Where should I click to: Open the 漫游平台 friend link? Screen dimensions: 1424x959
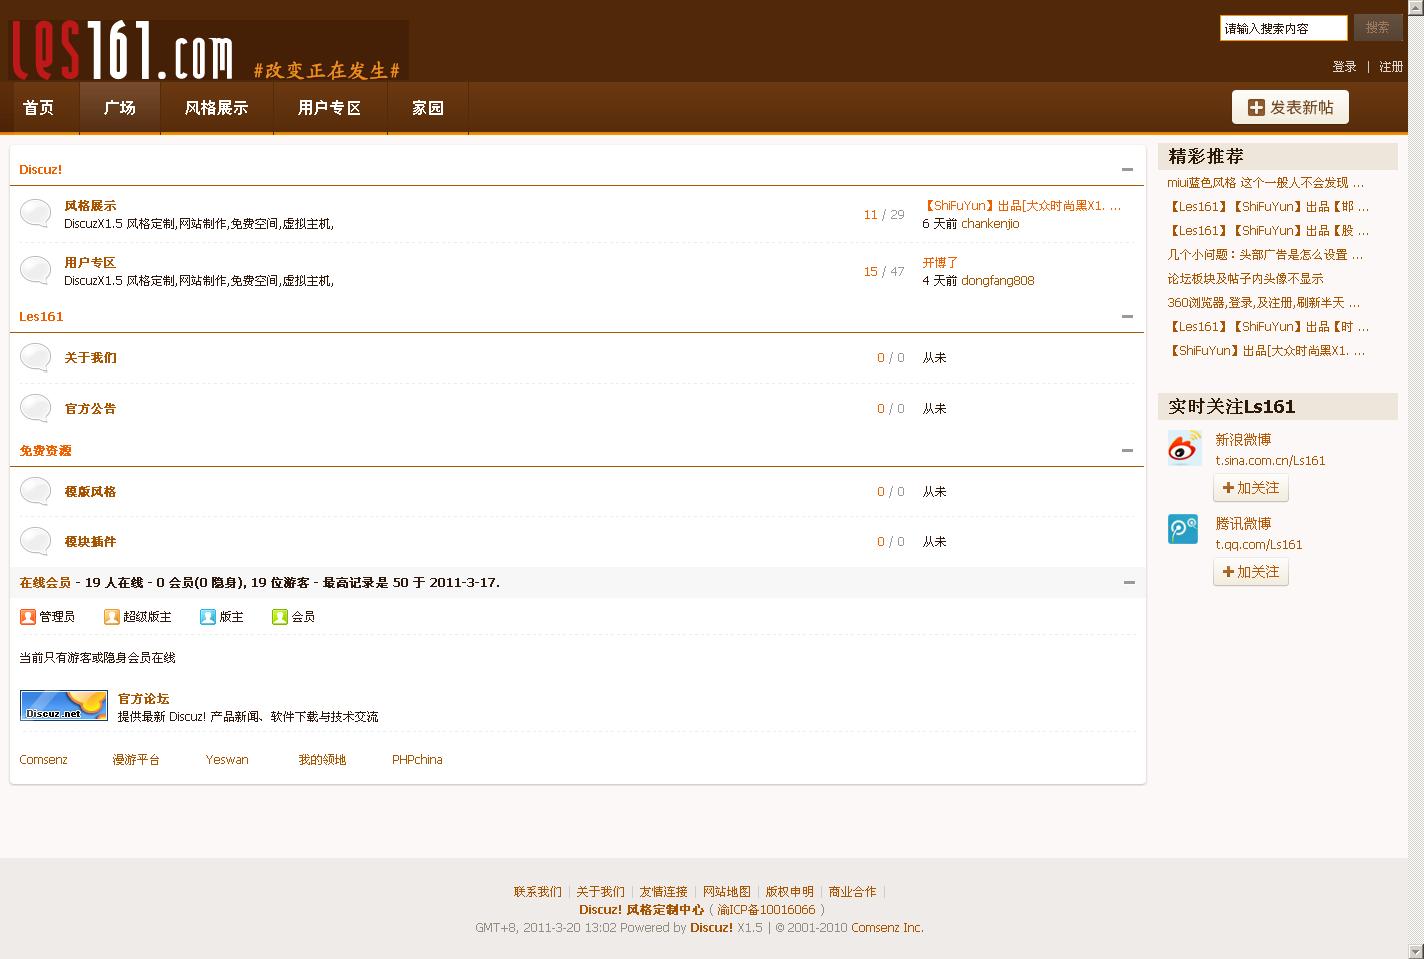136,760
